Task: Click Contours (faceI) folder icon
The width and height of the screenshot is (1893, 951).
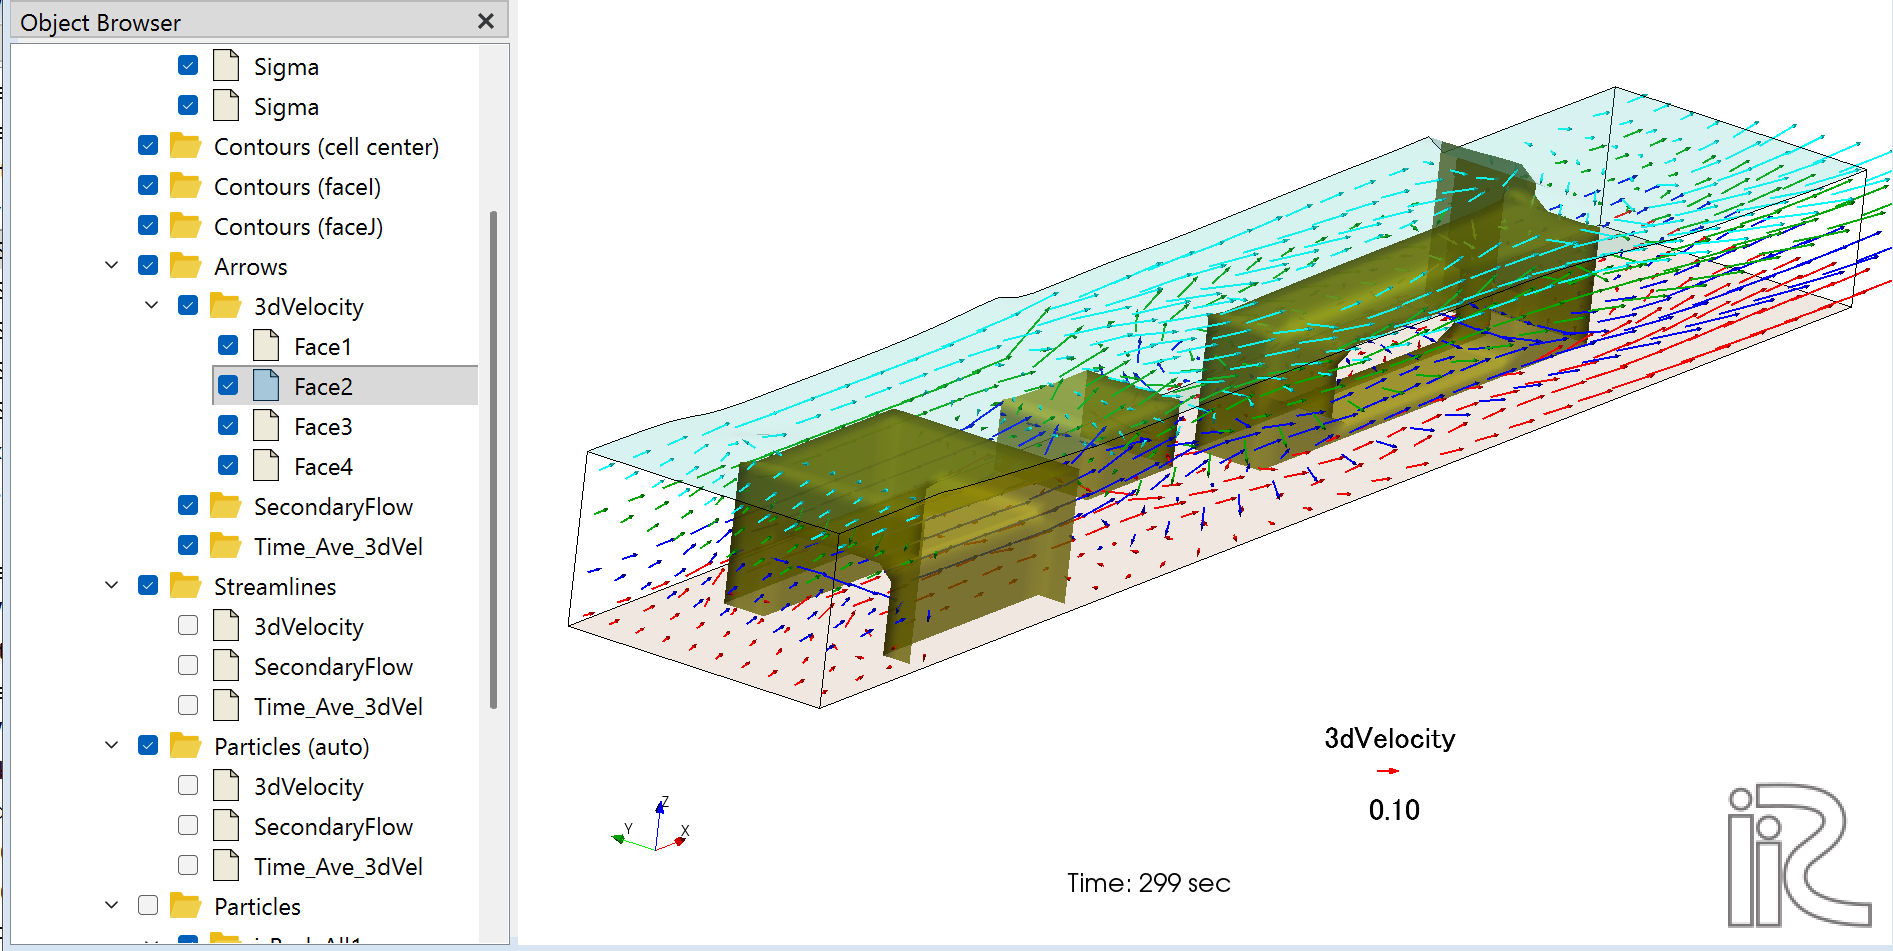Action: [x=185, y=185]
